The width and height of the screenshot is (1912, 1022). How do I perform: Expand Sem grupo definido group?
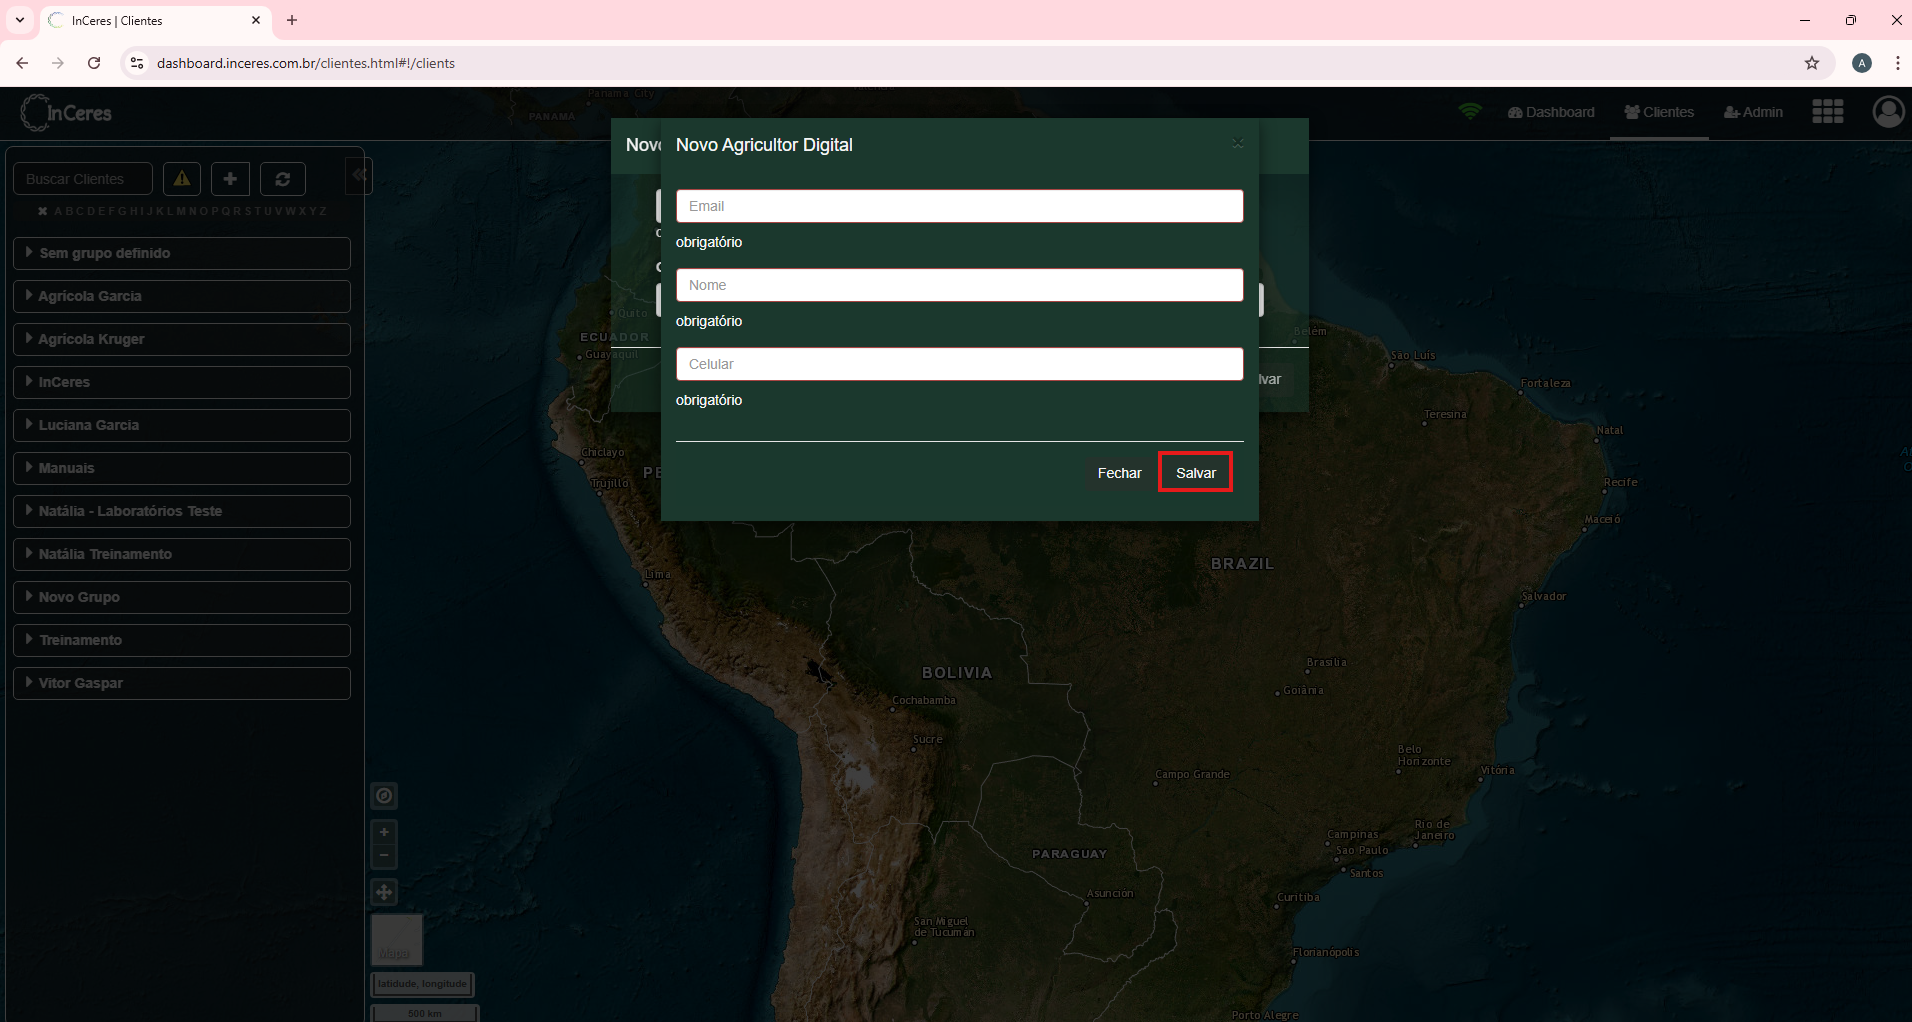point(182,253)
